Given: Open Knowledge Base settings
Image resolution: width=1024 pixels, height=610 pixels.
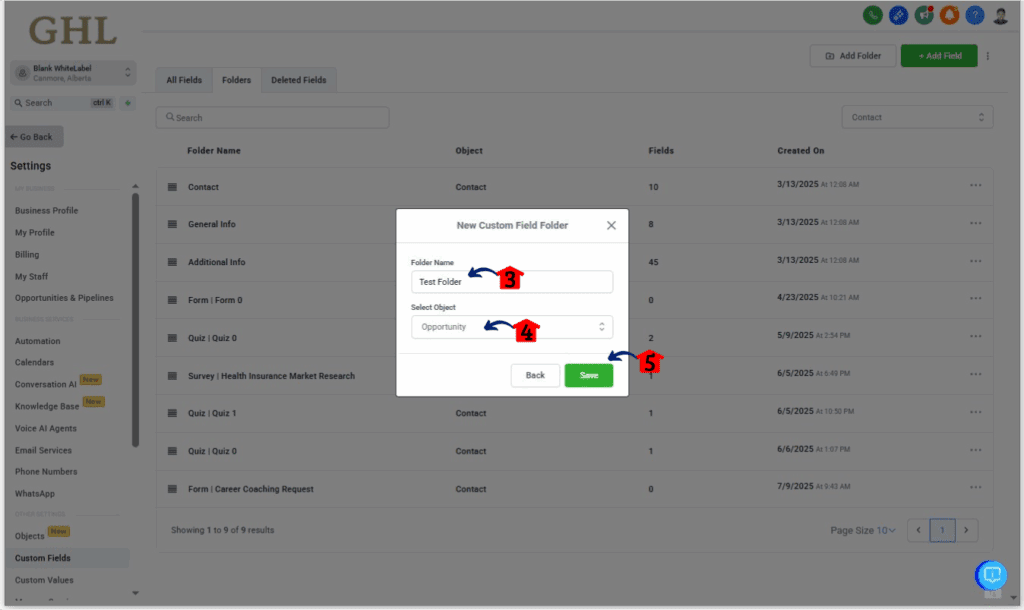Looking at the screenshot, I should [47, 406].
